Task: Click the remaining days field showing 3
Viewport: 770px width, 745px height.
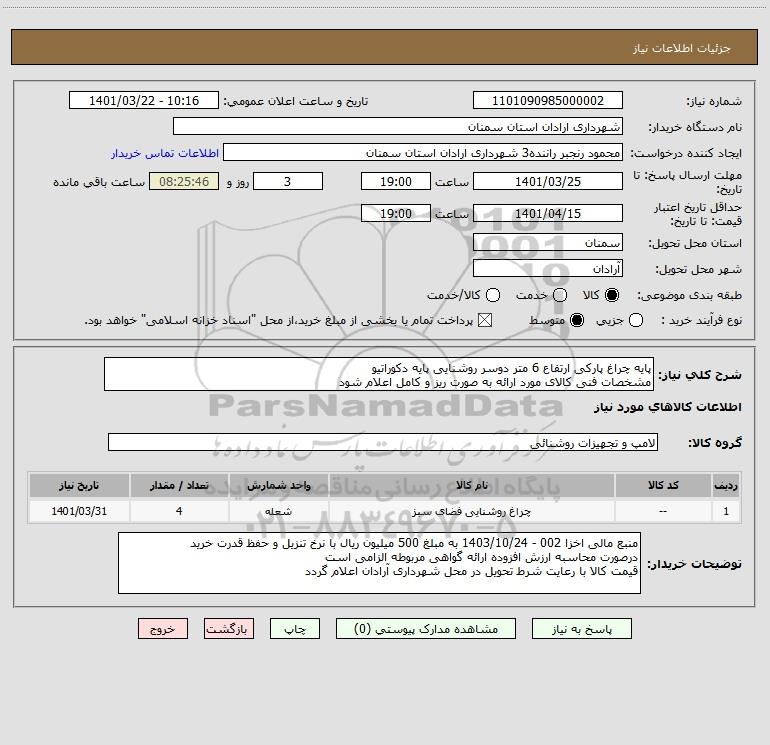Action: coord(288,181)
